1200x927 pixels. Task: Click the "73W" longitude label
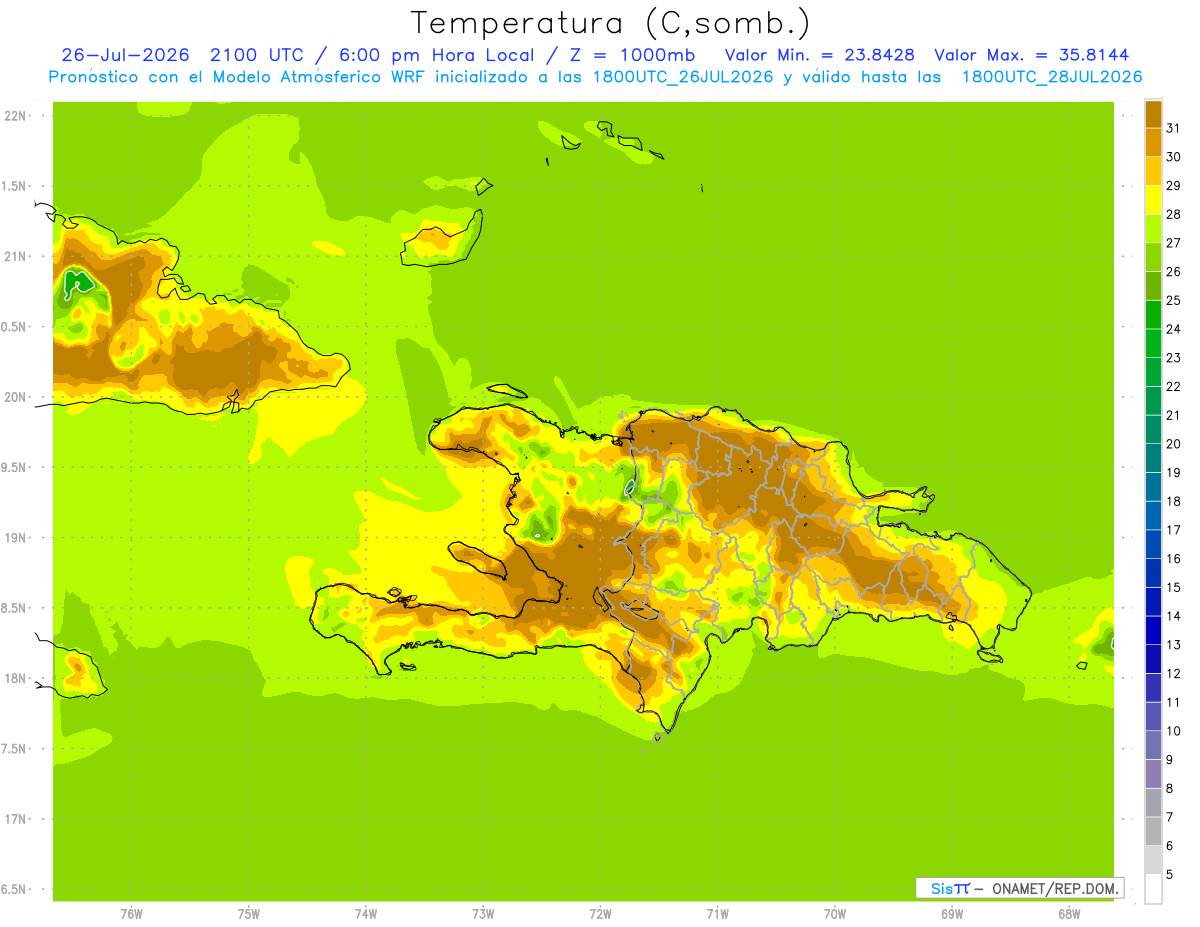click(x=483, y=914)
